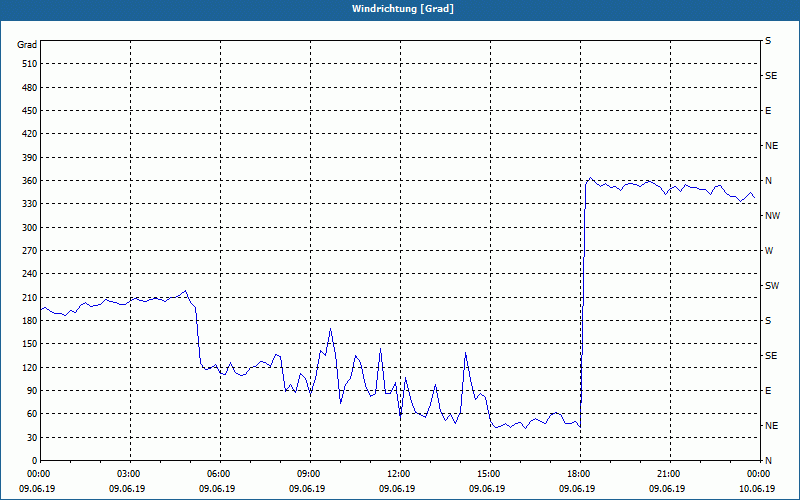
Task: Click the "Grad" unit label on the y-axis
Action: 27,45
